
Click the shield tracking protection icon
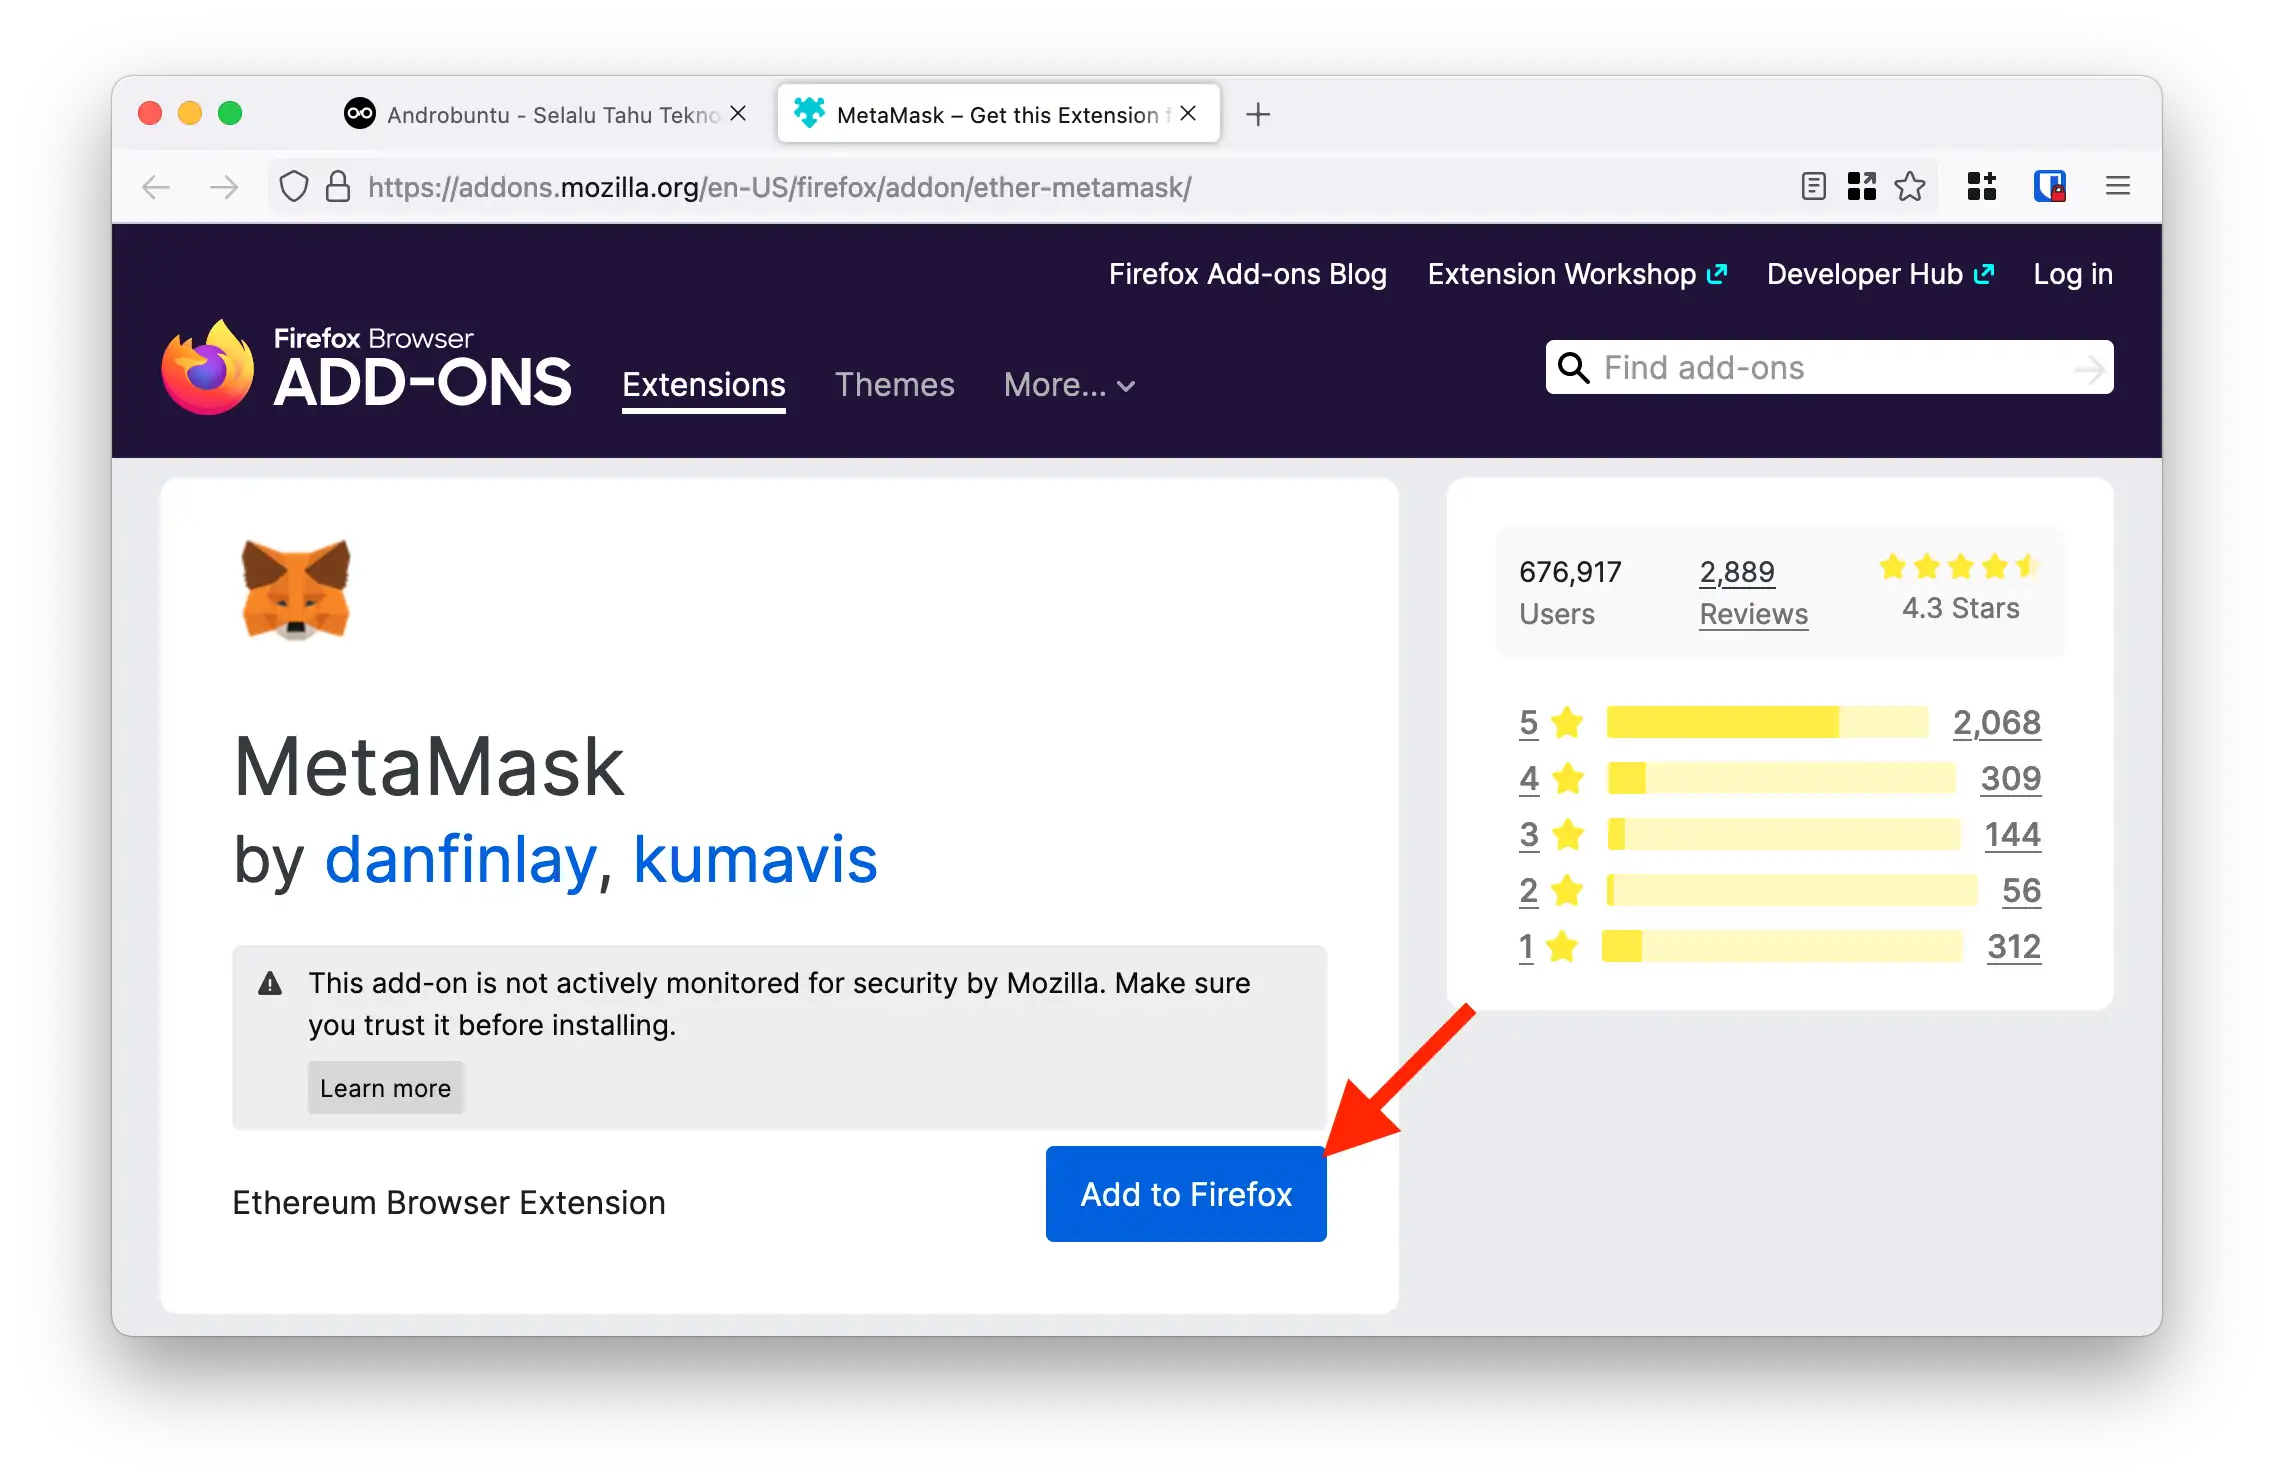(x=293, y=186)
